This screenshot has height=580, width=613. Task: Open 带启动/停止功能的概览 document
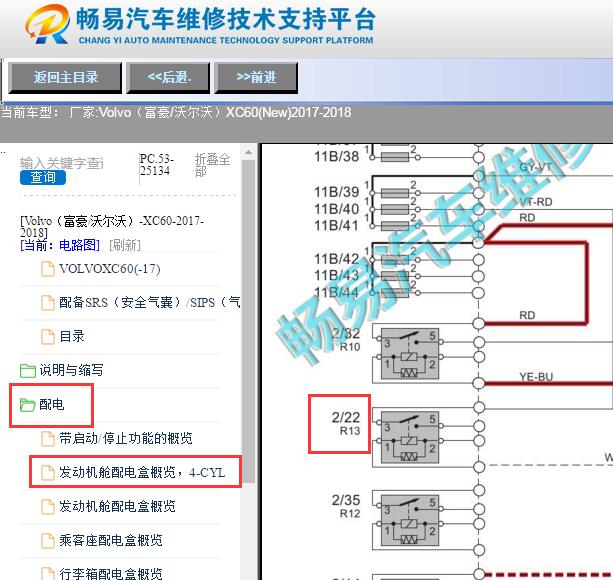pyautogui.click(x=126, y=438)
